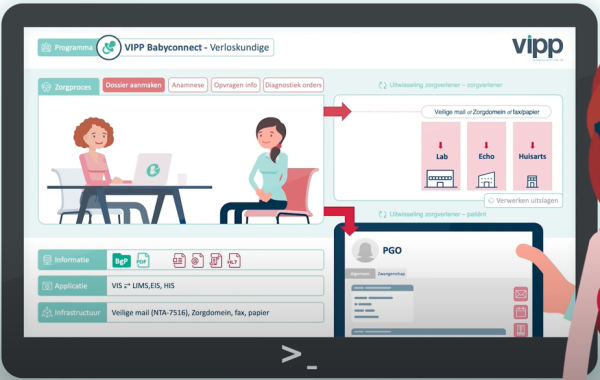This screenshot has height=380, width=600.
Task: Click the terminal prompt icon below the screen
Action: tap(299, 356)
